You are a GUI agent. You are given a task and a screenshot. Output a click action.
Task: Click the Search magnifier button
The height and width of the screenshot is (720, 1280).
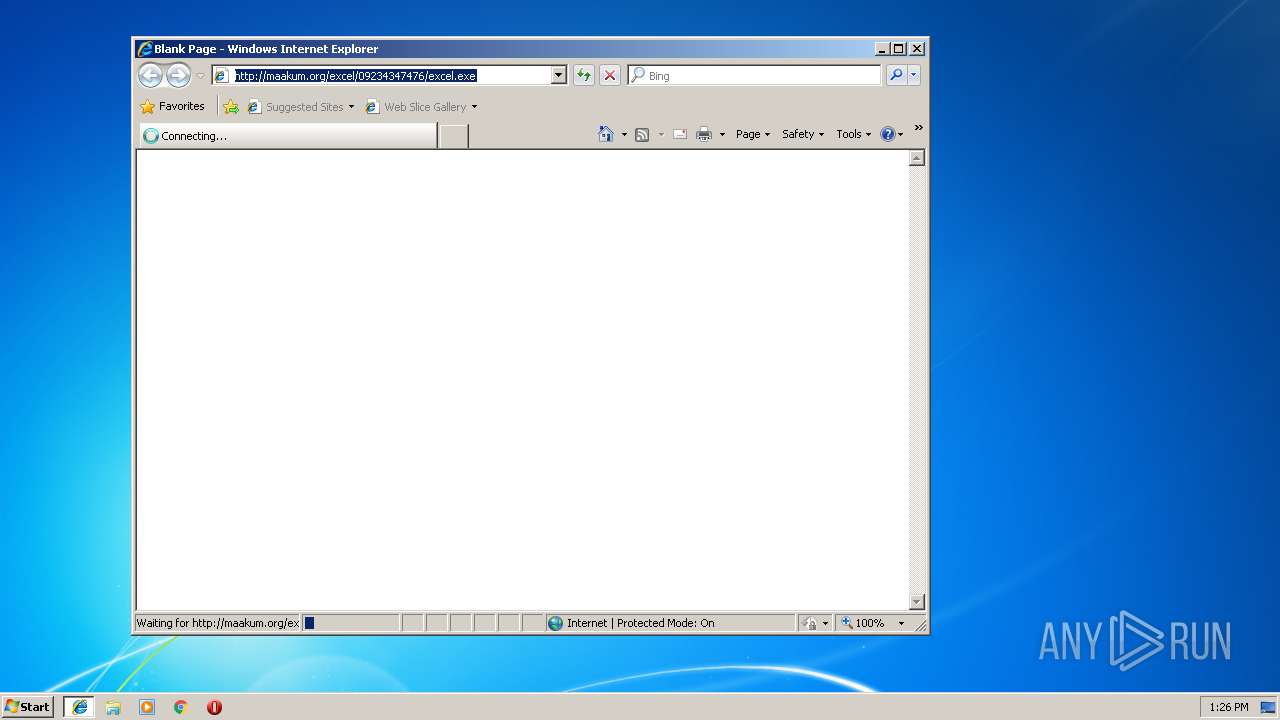click(x=896, y=75)
